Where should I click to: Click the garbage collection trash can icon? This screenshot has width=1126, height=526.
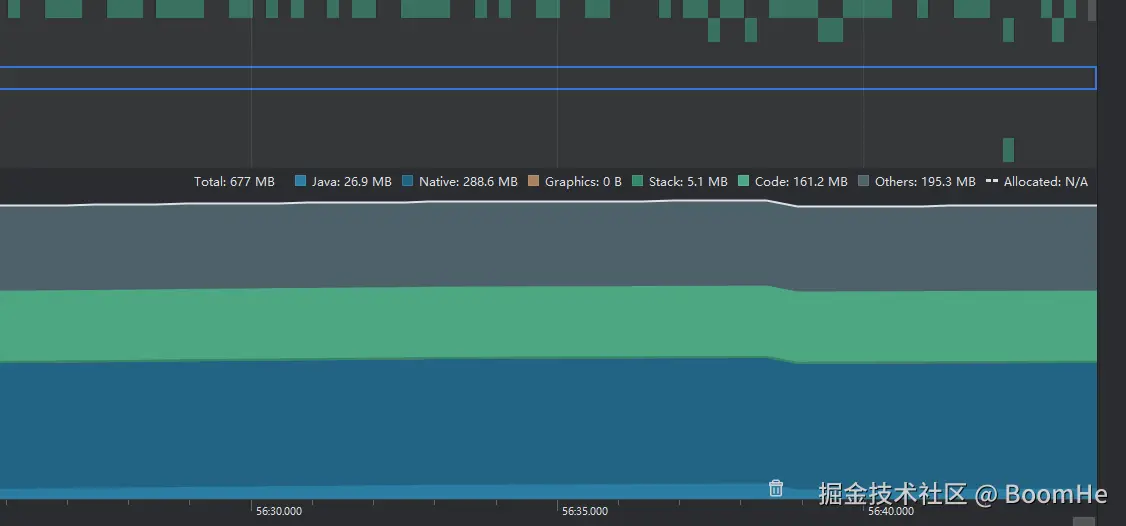coord(776,488)
